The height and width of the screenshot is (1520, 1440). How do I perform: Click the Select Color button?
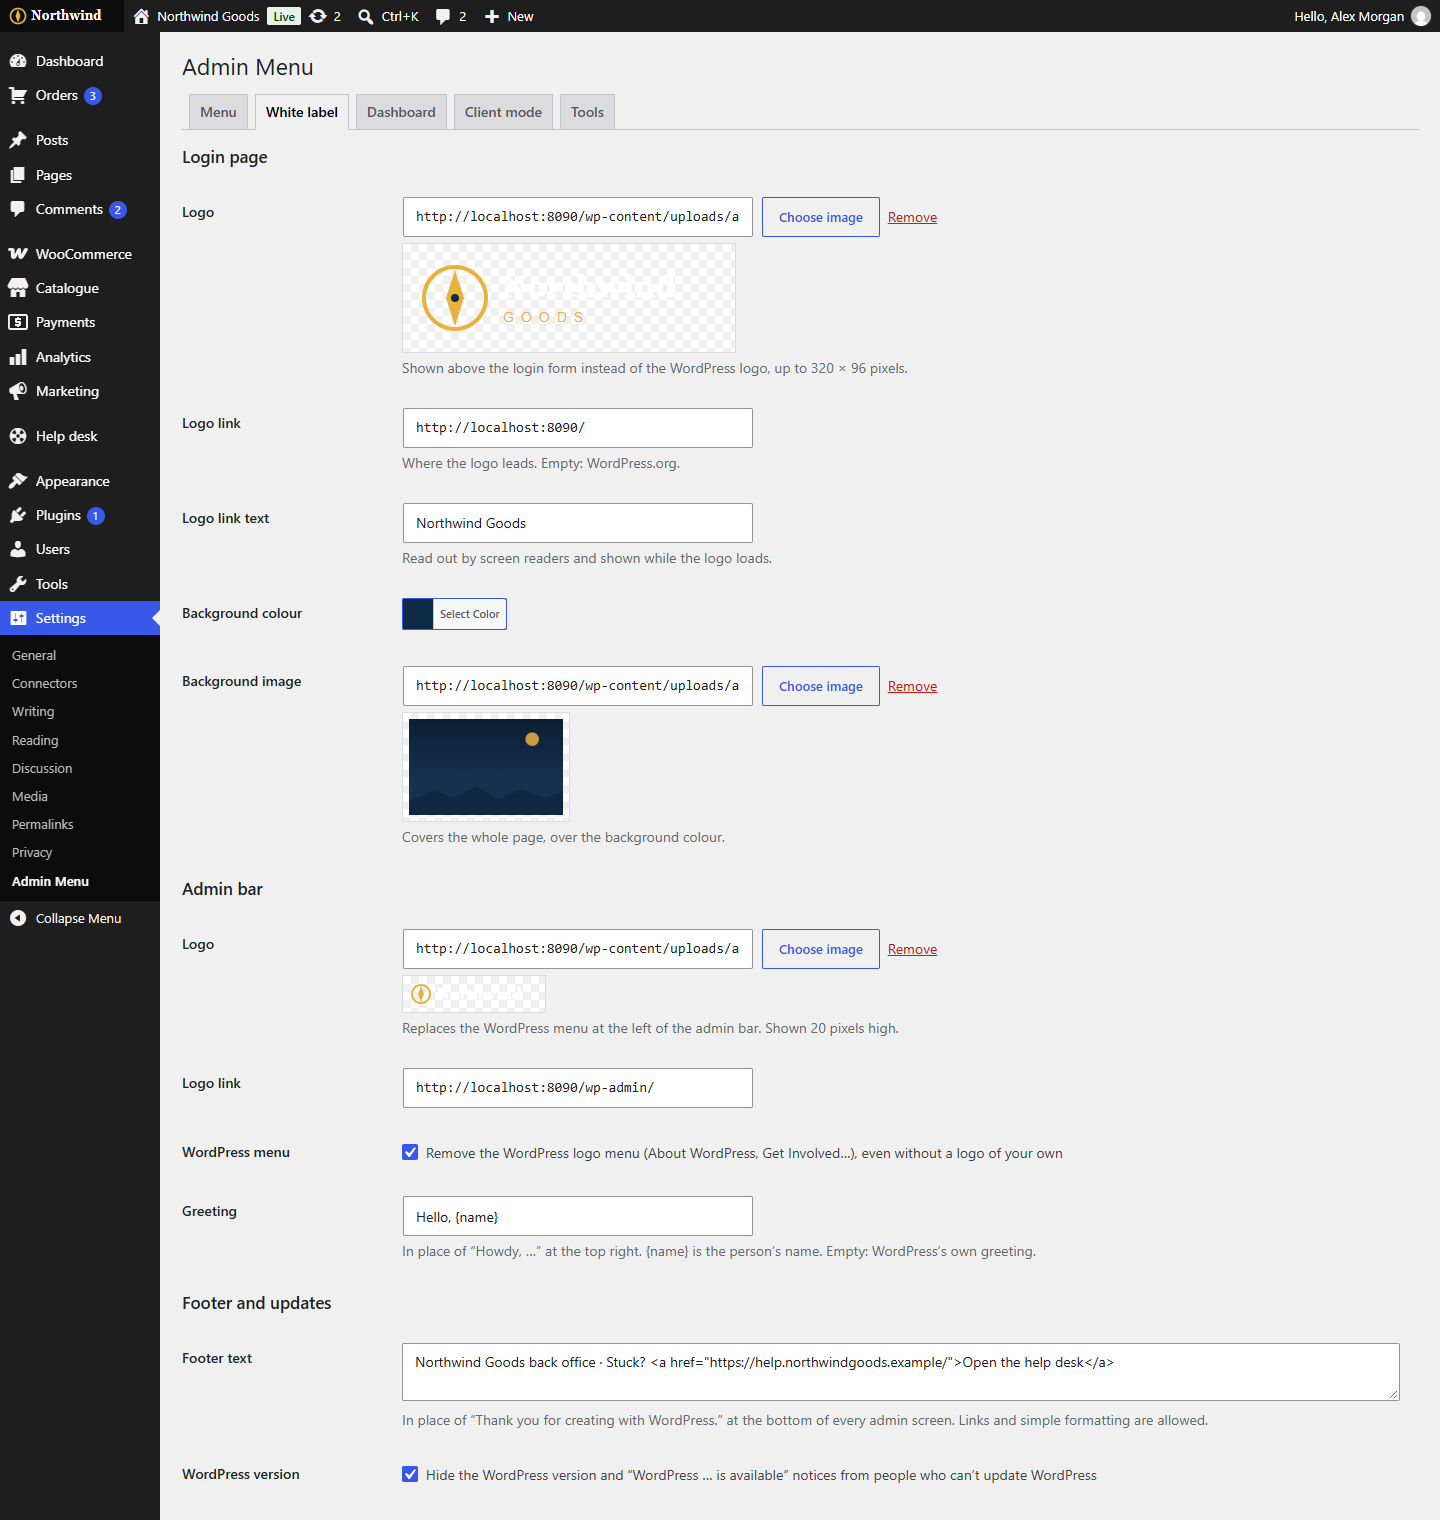click(x=470, y=614)
